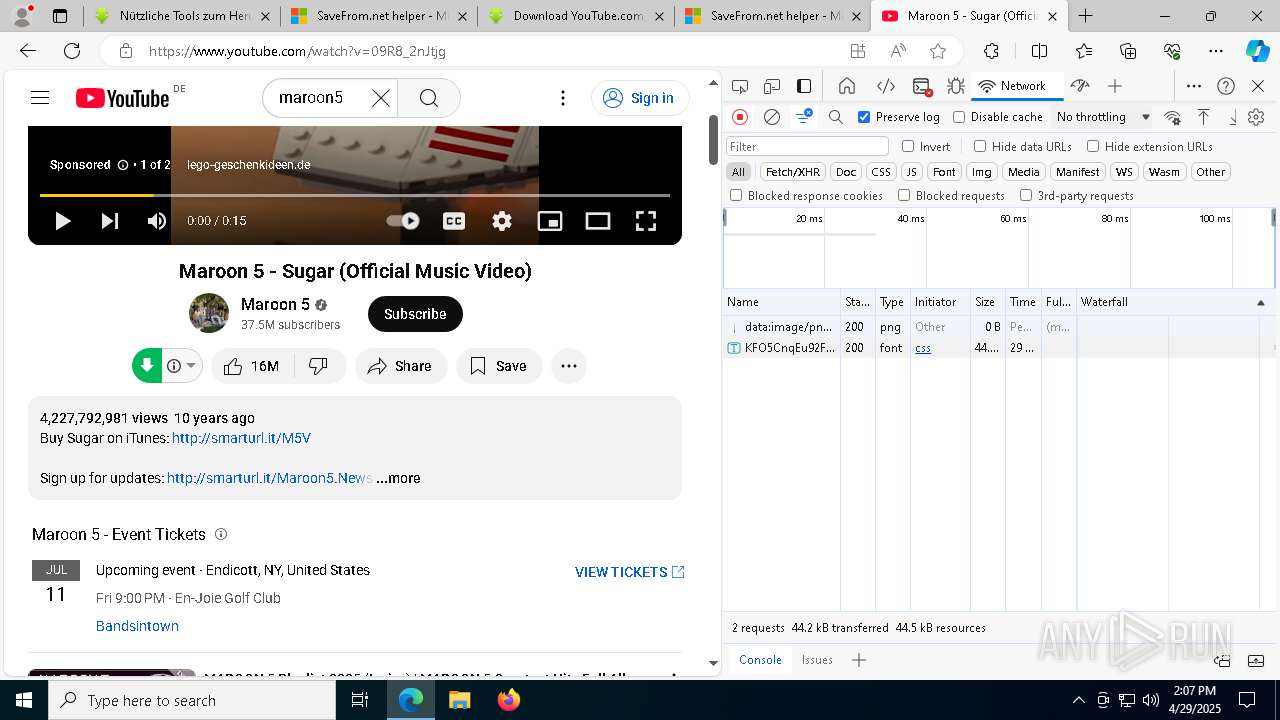1280x720 pixels.
Task: Check Blocked requests checkbox
Action: tap(904, 196)
